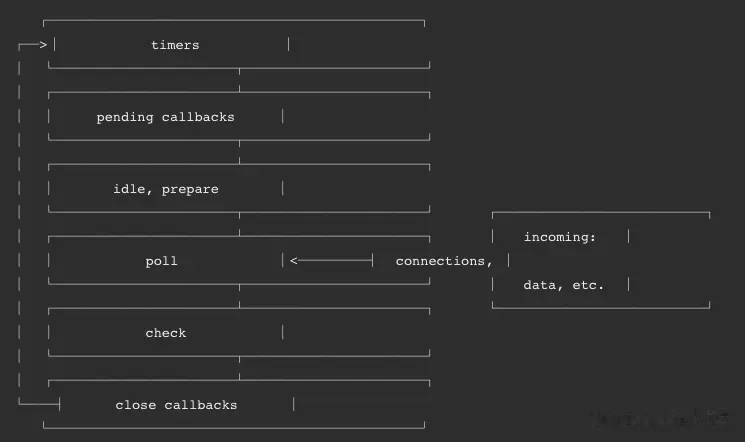Click the idle, prepare phase label
The image size is (745, 442).
pos(166,189)
